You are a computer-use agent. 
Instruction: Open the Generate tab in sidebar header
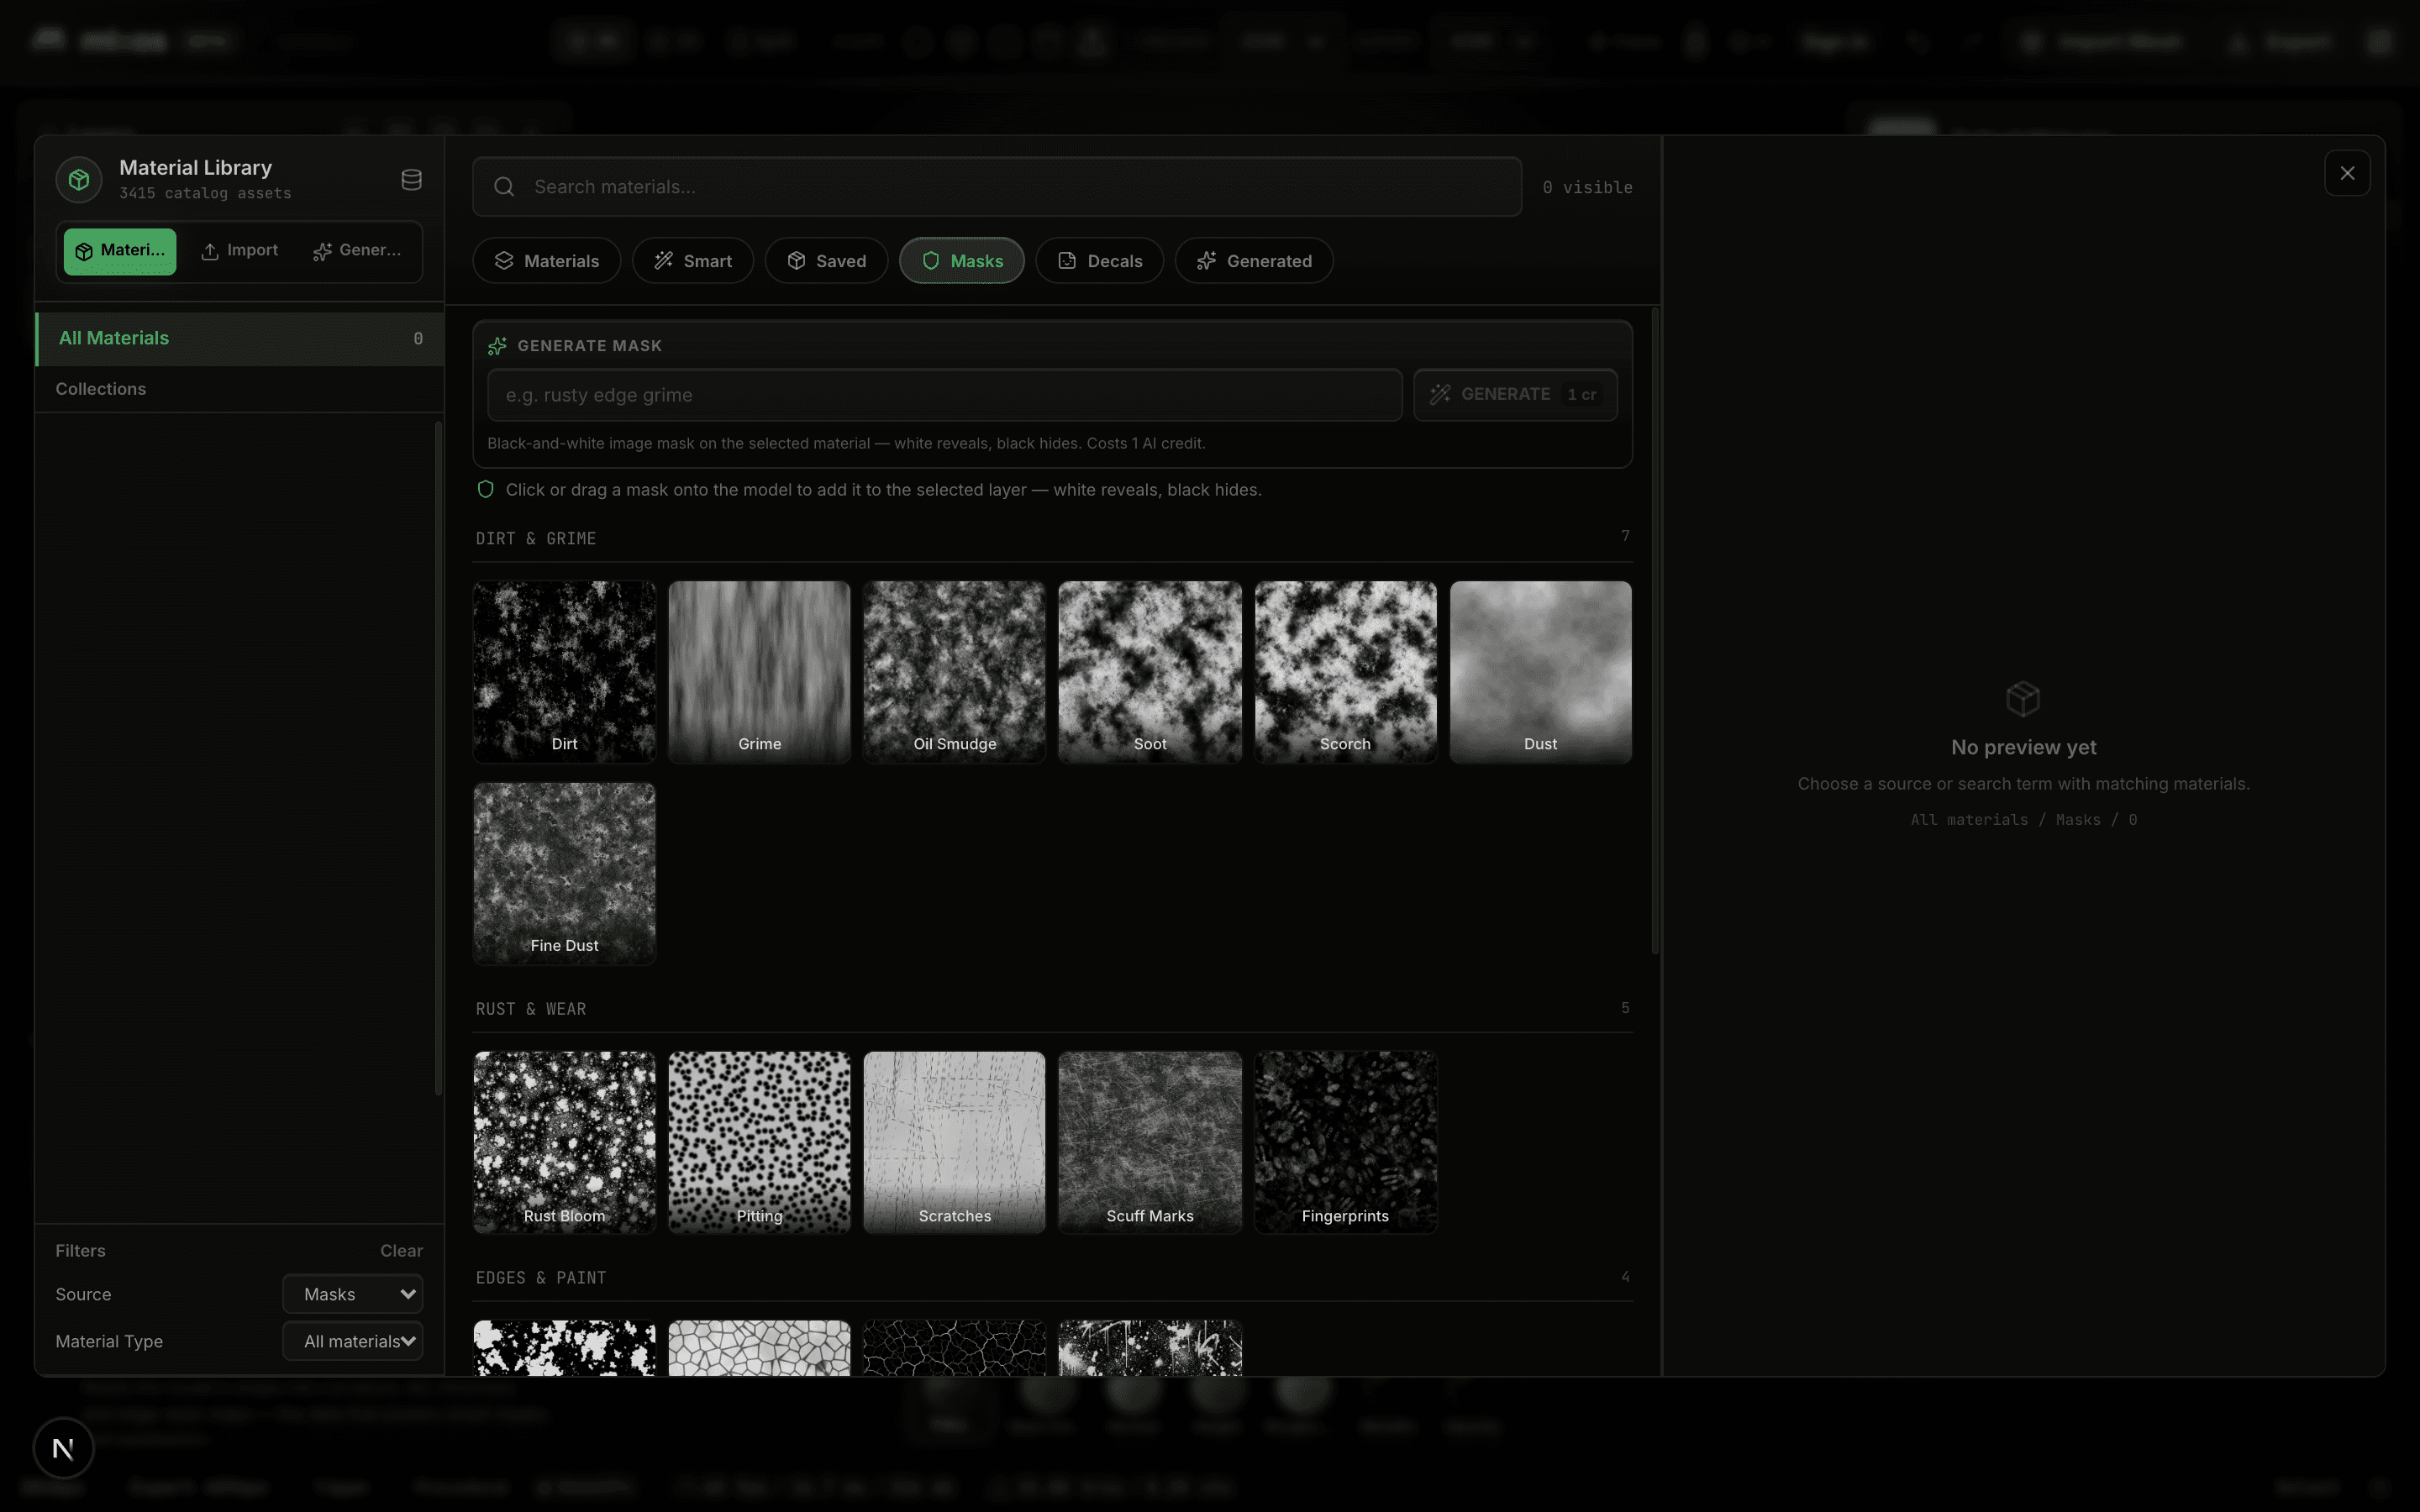[x=357, y=251]
